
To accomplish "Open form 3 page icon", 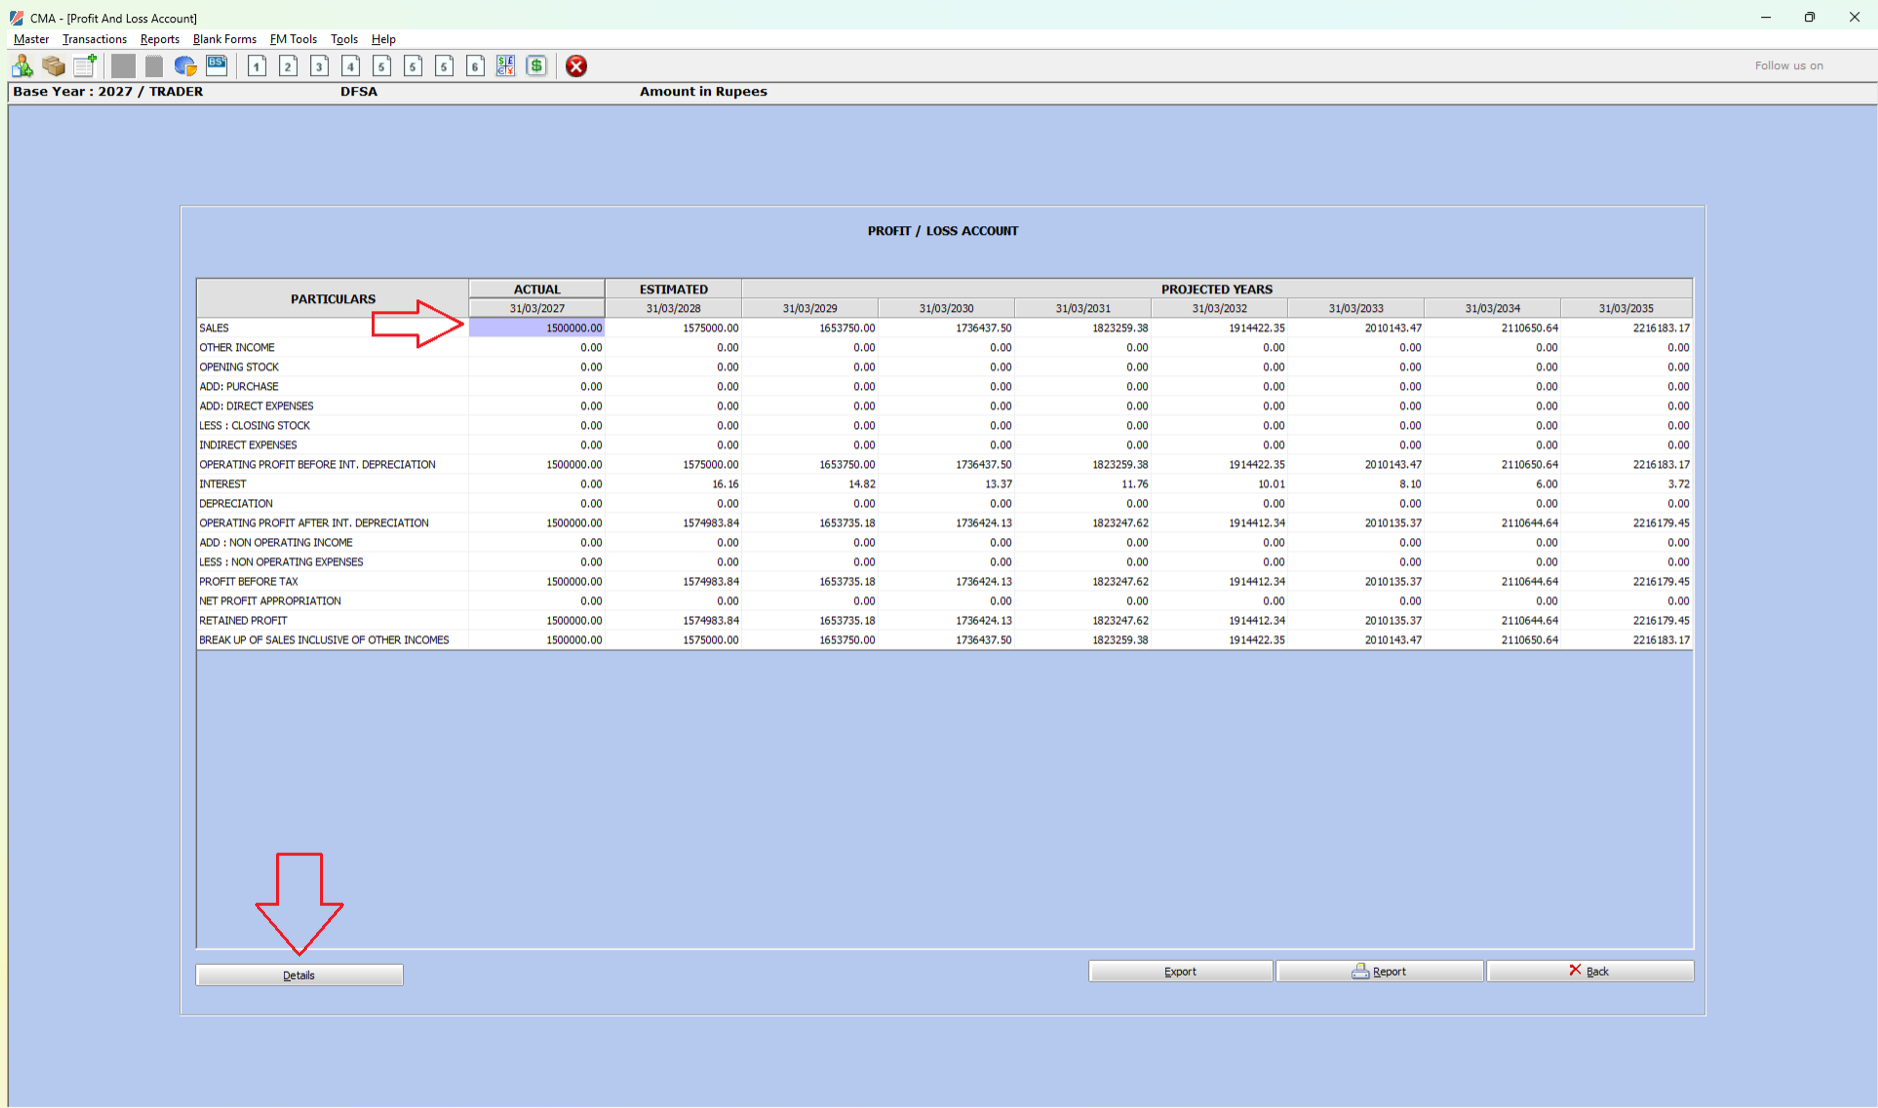I will coord(320,66).
